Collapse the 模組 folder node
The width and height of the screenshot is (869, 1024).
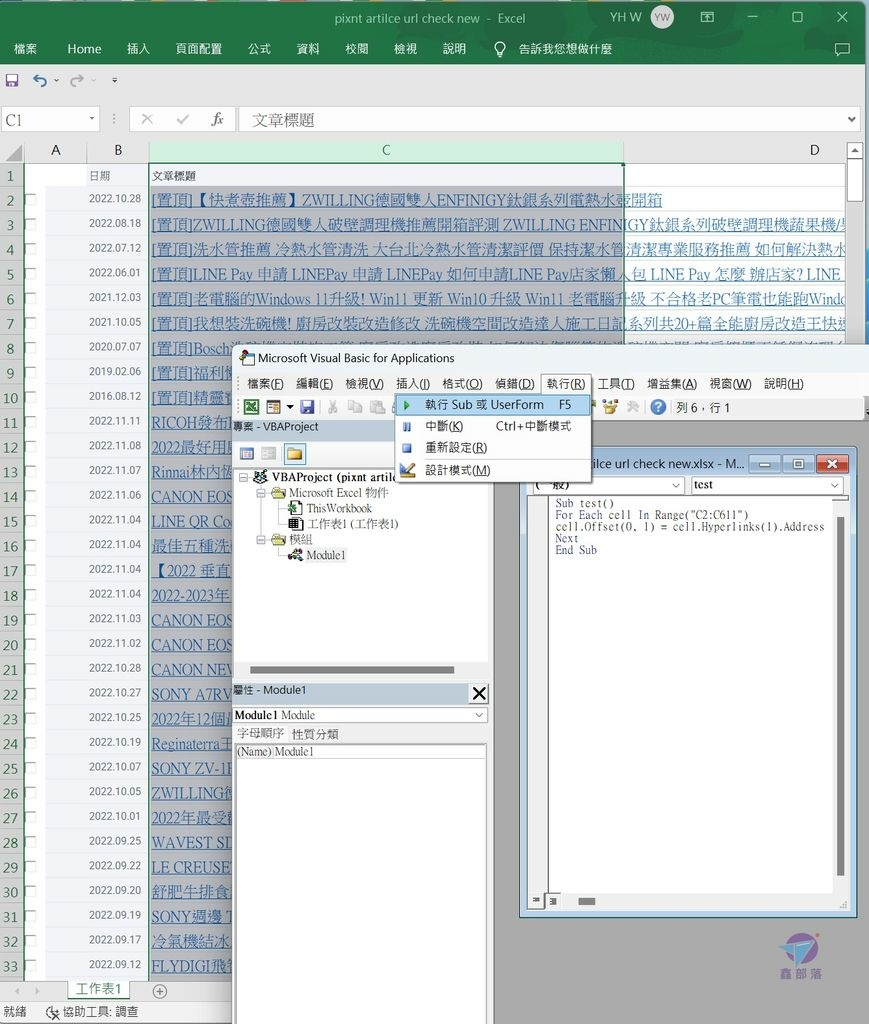pos(261,539)
